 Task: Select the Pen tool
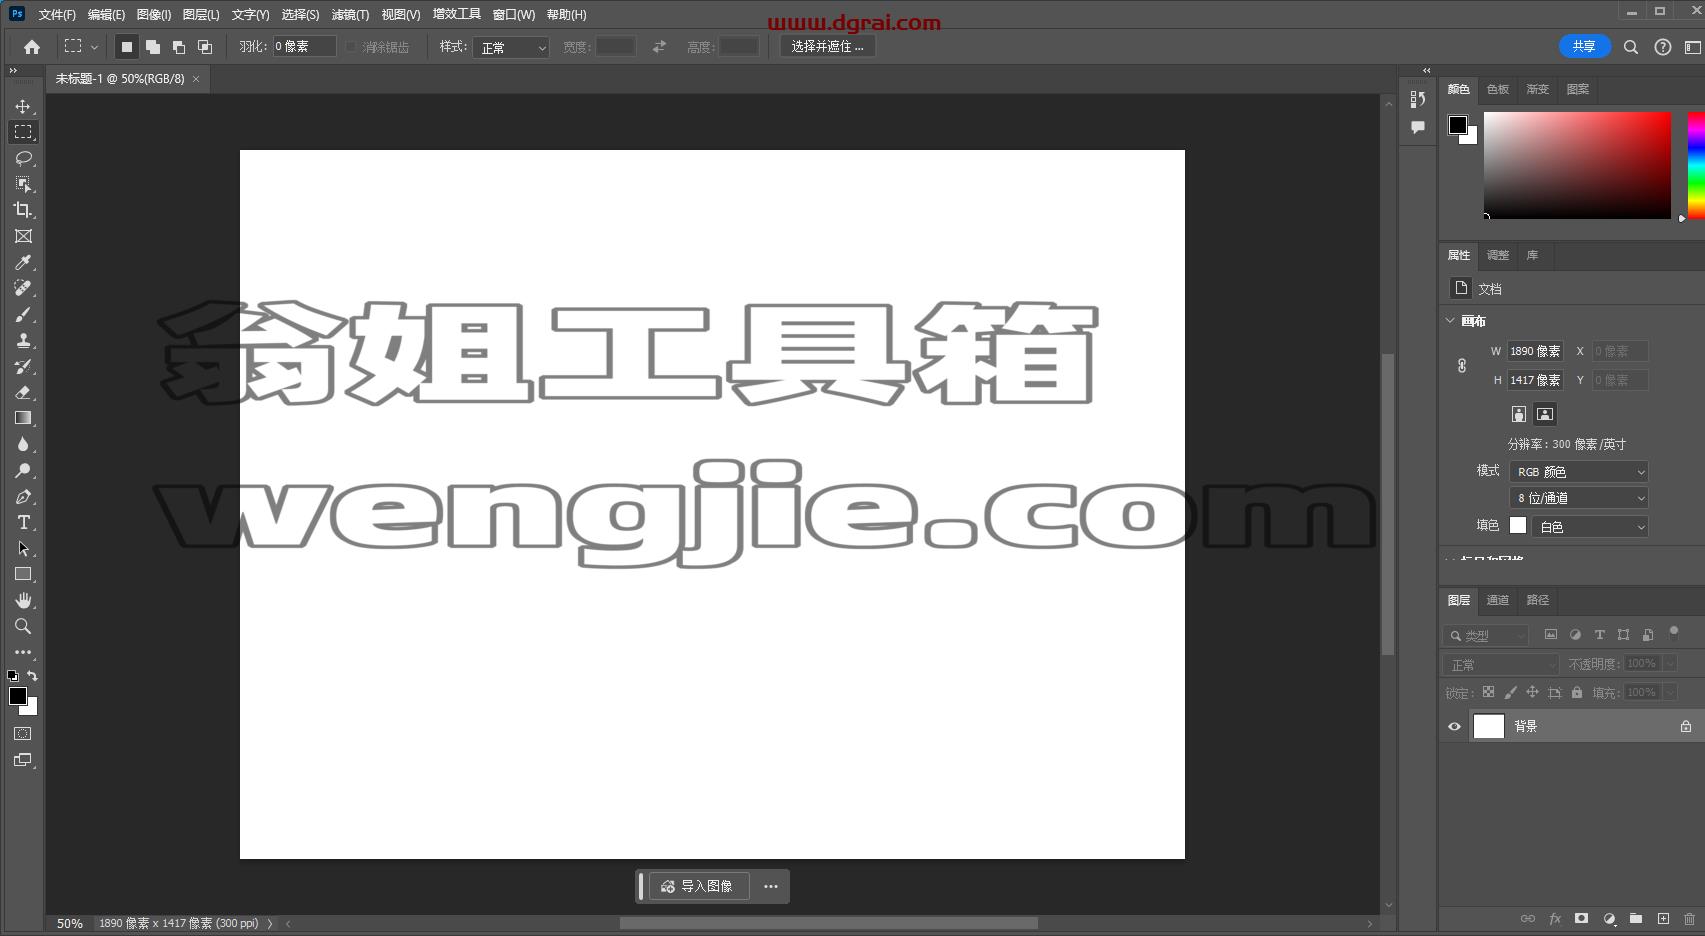(x=23, y=496)
